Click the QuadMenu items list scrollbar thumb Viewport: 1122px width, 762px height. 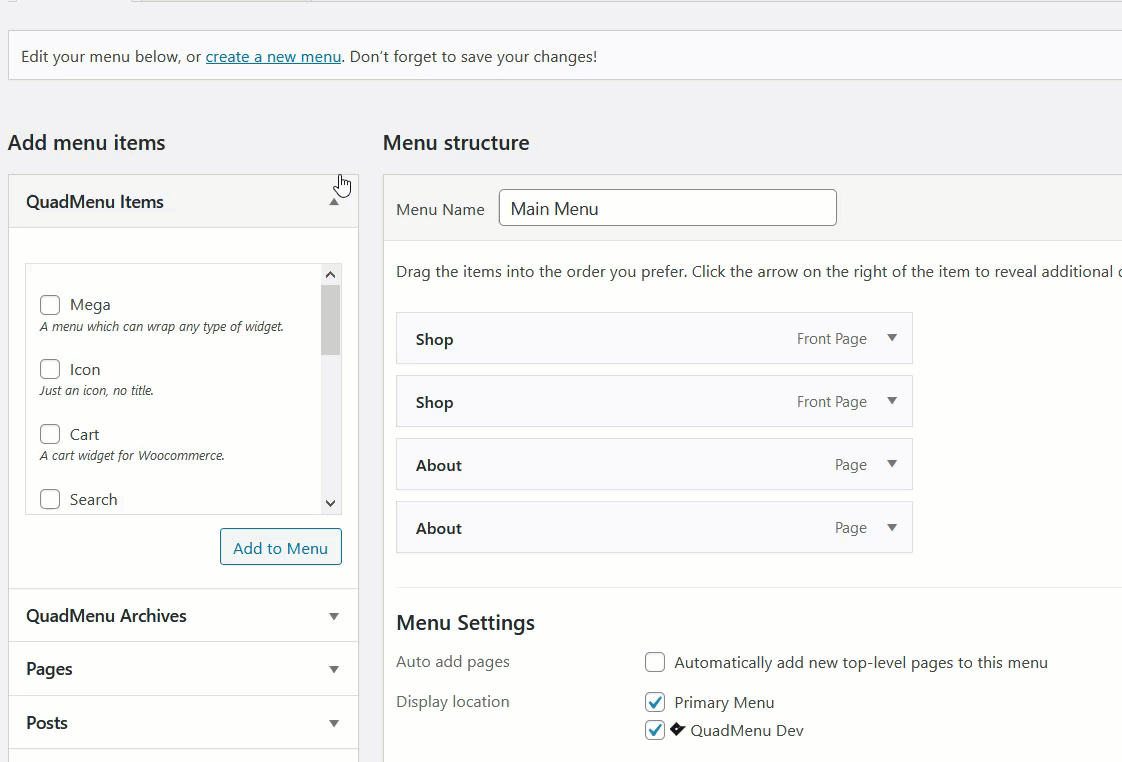pyautogui.click(x=330, y=320)
